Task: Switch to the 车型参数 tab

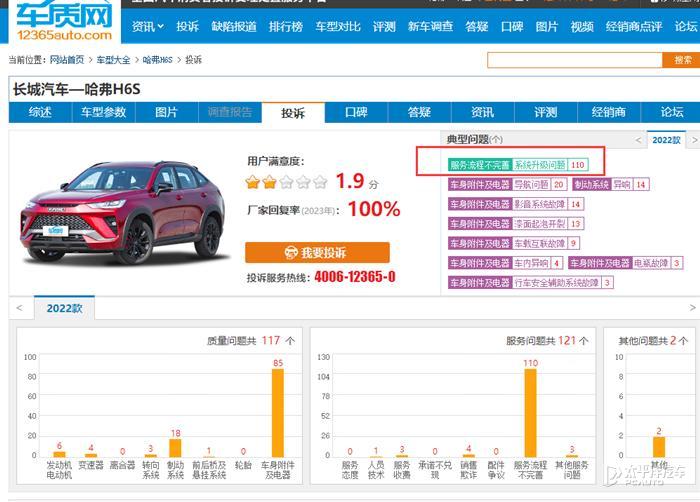Action: (104, 112)
